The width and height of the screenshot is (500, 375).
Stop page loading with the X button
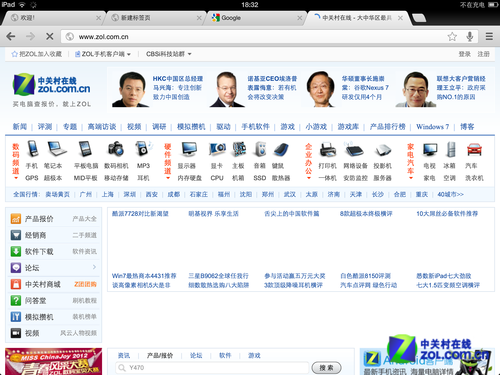[x=50, y=36]
